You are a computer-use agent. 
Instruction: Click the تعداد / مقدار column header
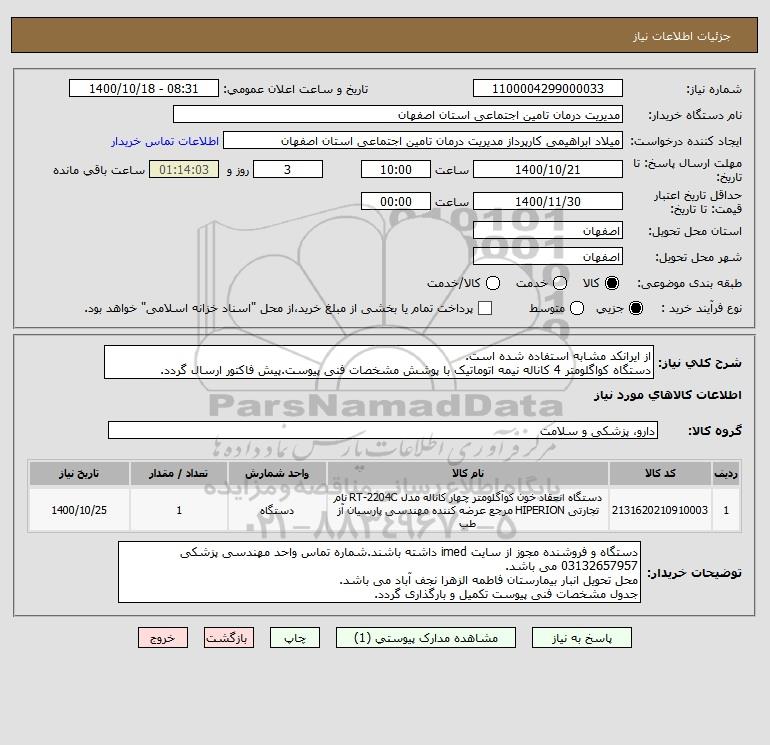179,473
